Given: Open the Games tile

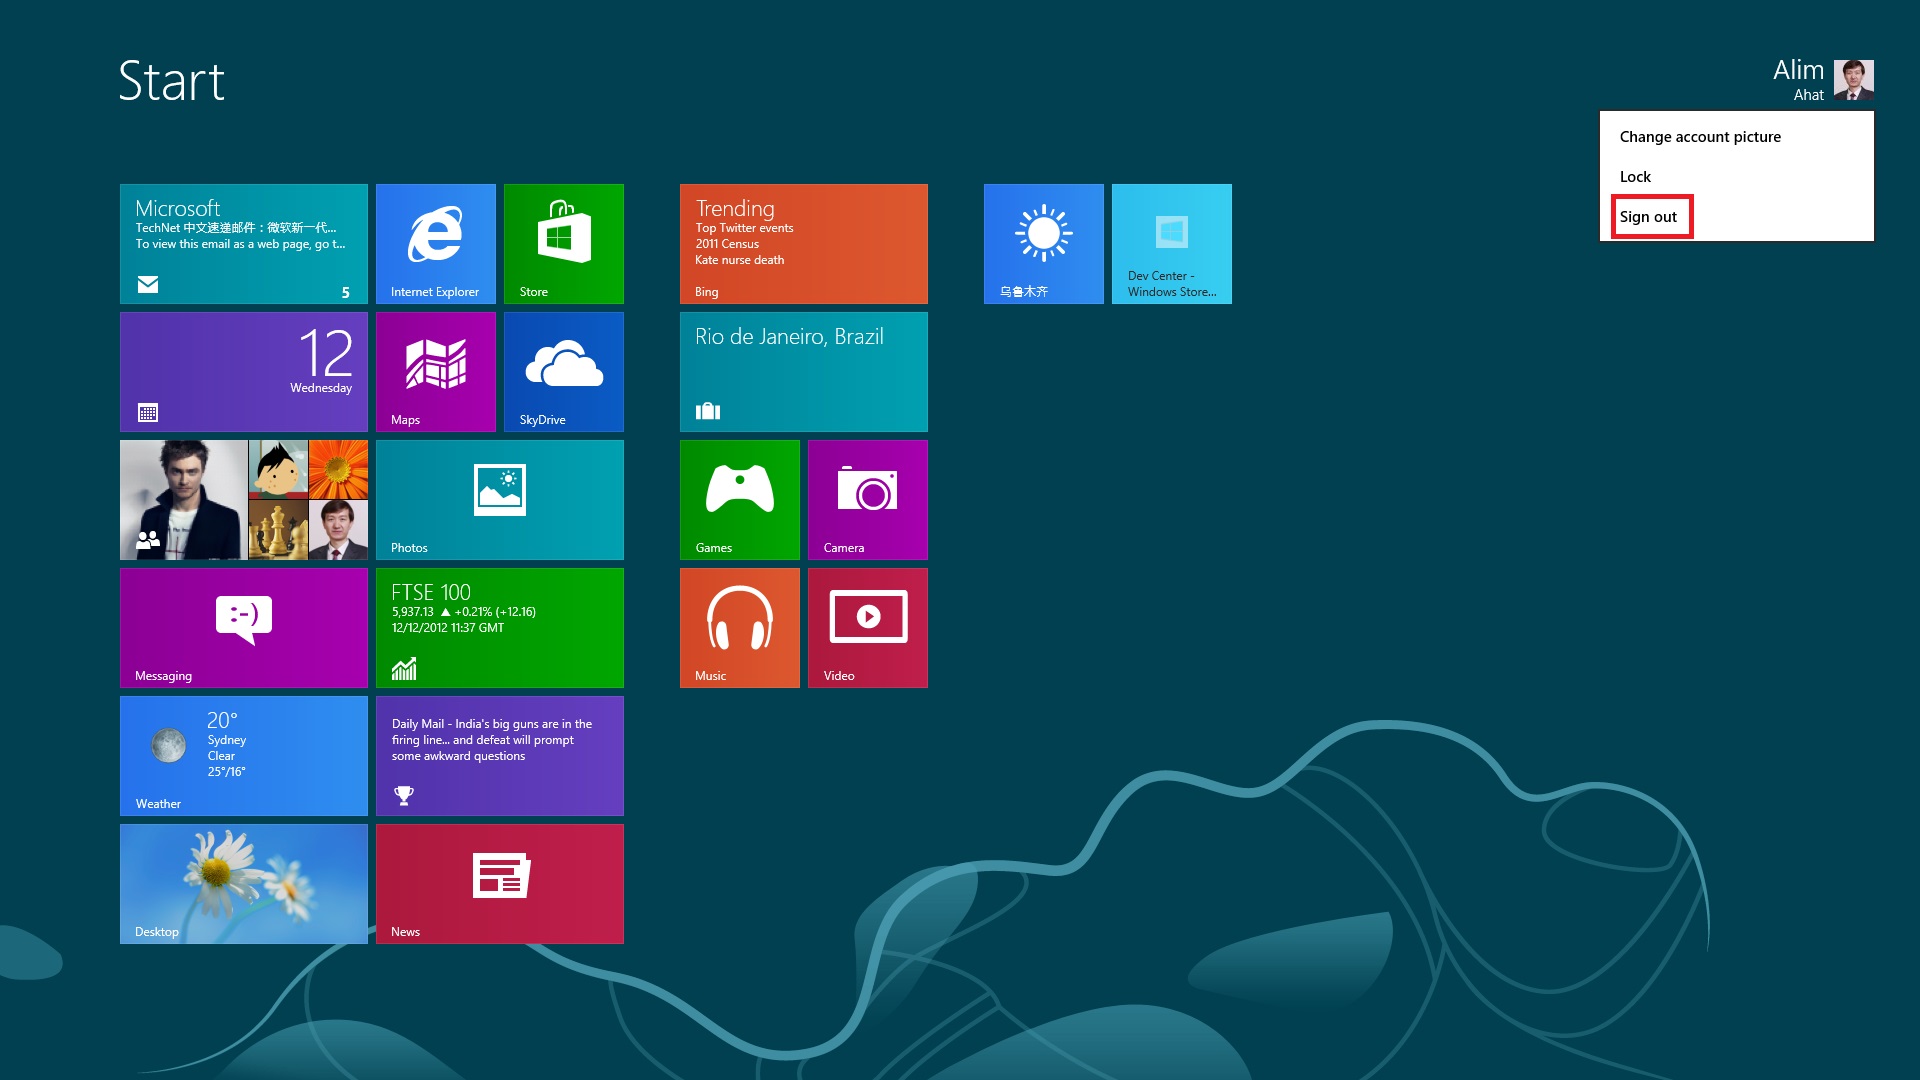Looking at the screenshot, I should pos(739,499).
